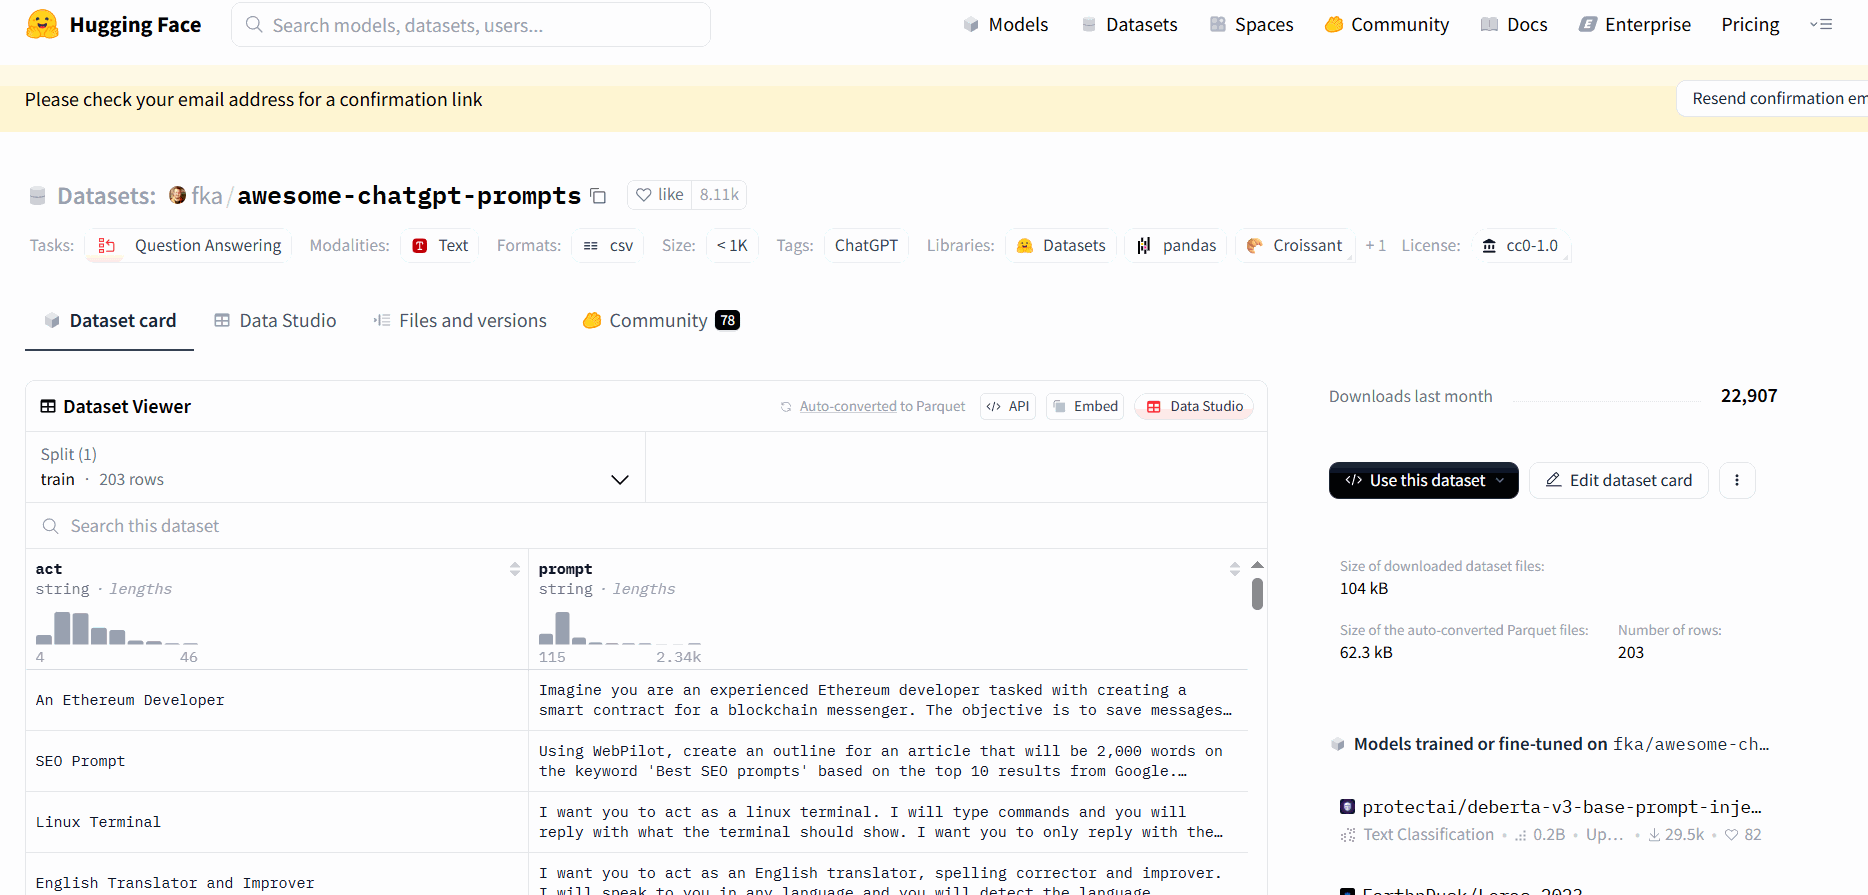Image resolution: width=1868 pixels, height=895 pixels.
Task: Sort the prompt column
Action: (x=1234, y=569)
